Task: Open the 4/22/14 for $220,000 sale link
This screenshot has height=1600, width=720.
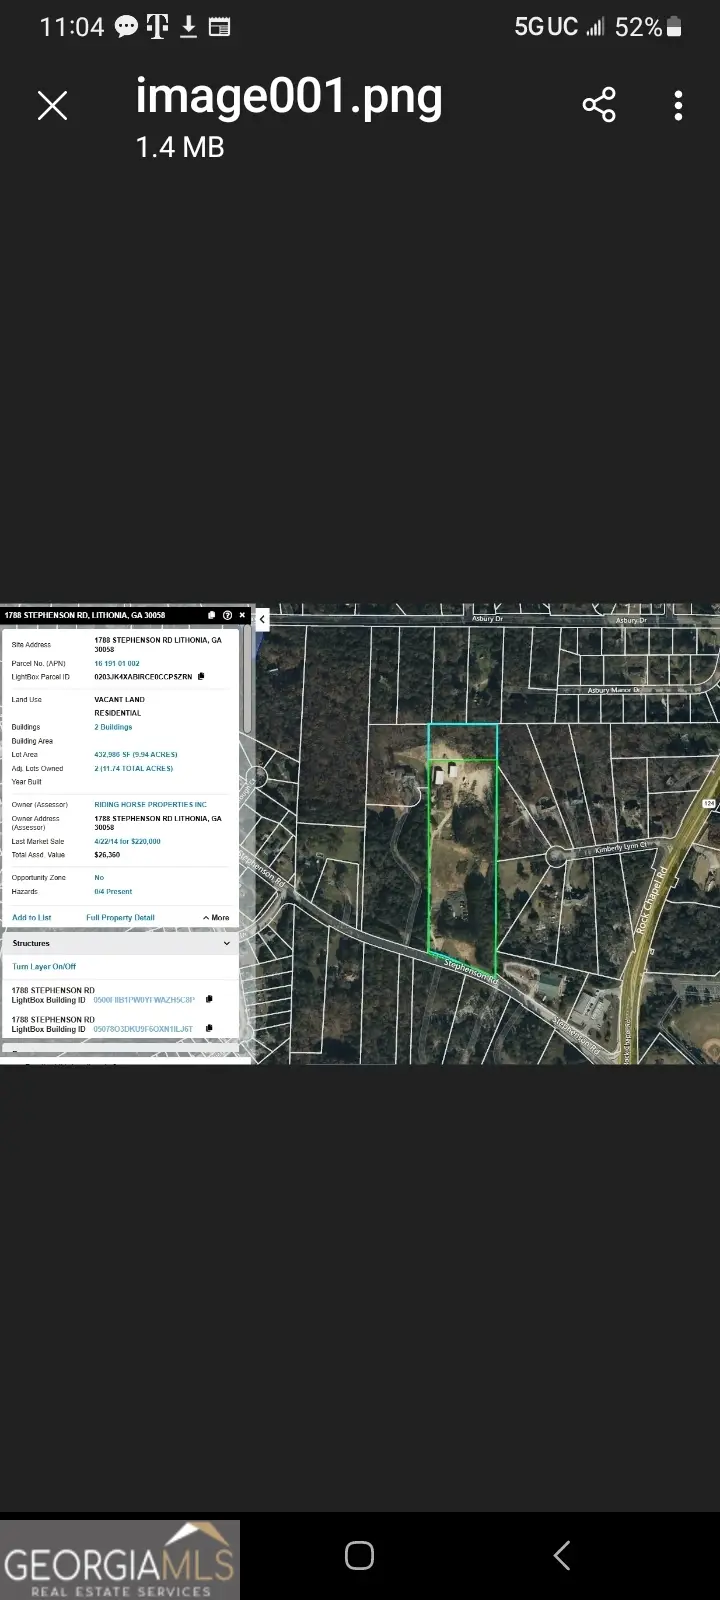Action: (x=127, y=841)
